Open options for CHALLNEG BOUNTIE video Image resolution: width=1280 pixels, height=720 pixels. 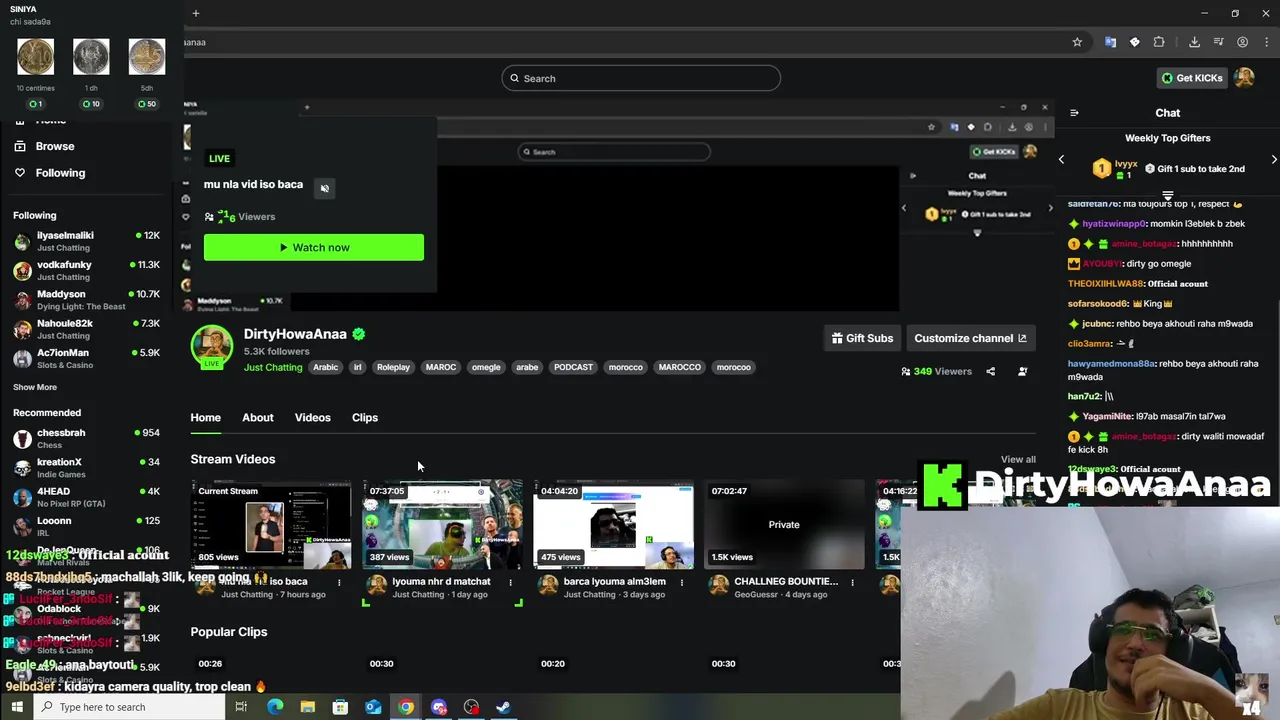point(852,582)
